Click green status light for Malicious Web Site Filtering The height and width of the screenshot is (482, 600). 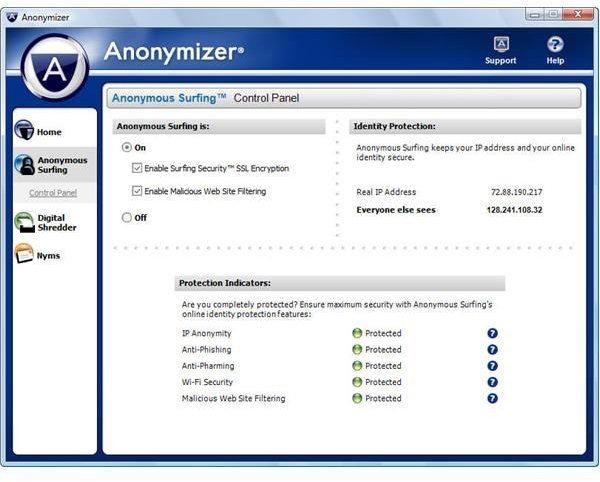pyautogui.click(x=357, y=399)
